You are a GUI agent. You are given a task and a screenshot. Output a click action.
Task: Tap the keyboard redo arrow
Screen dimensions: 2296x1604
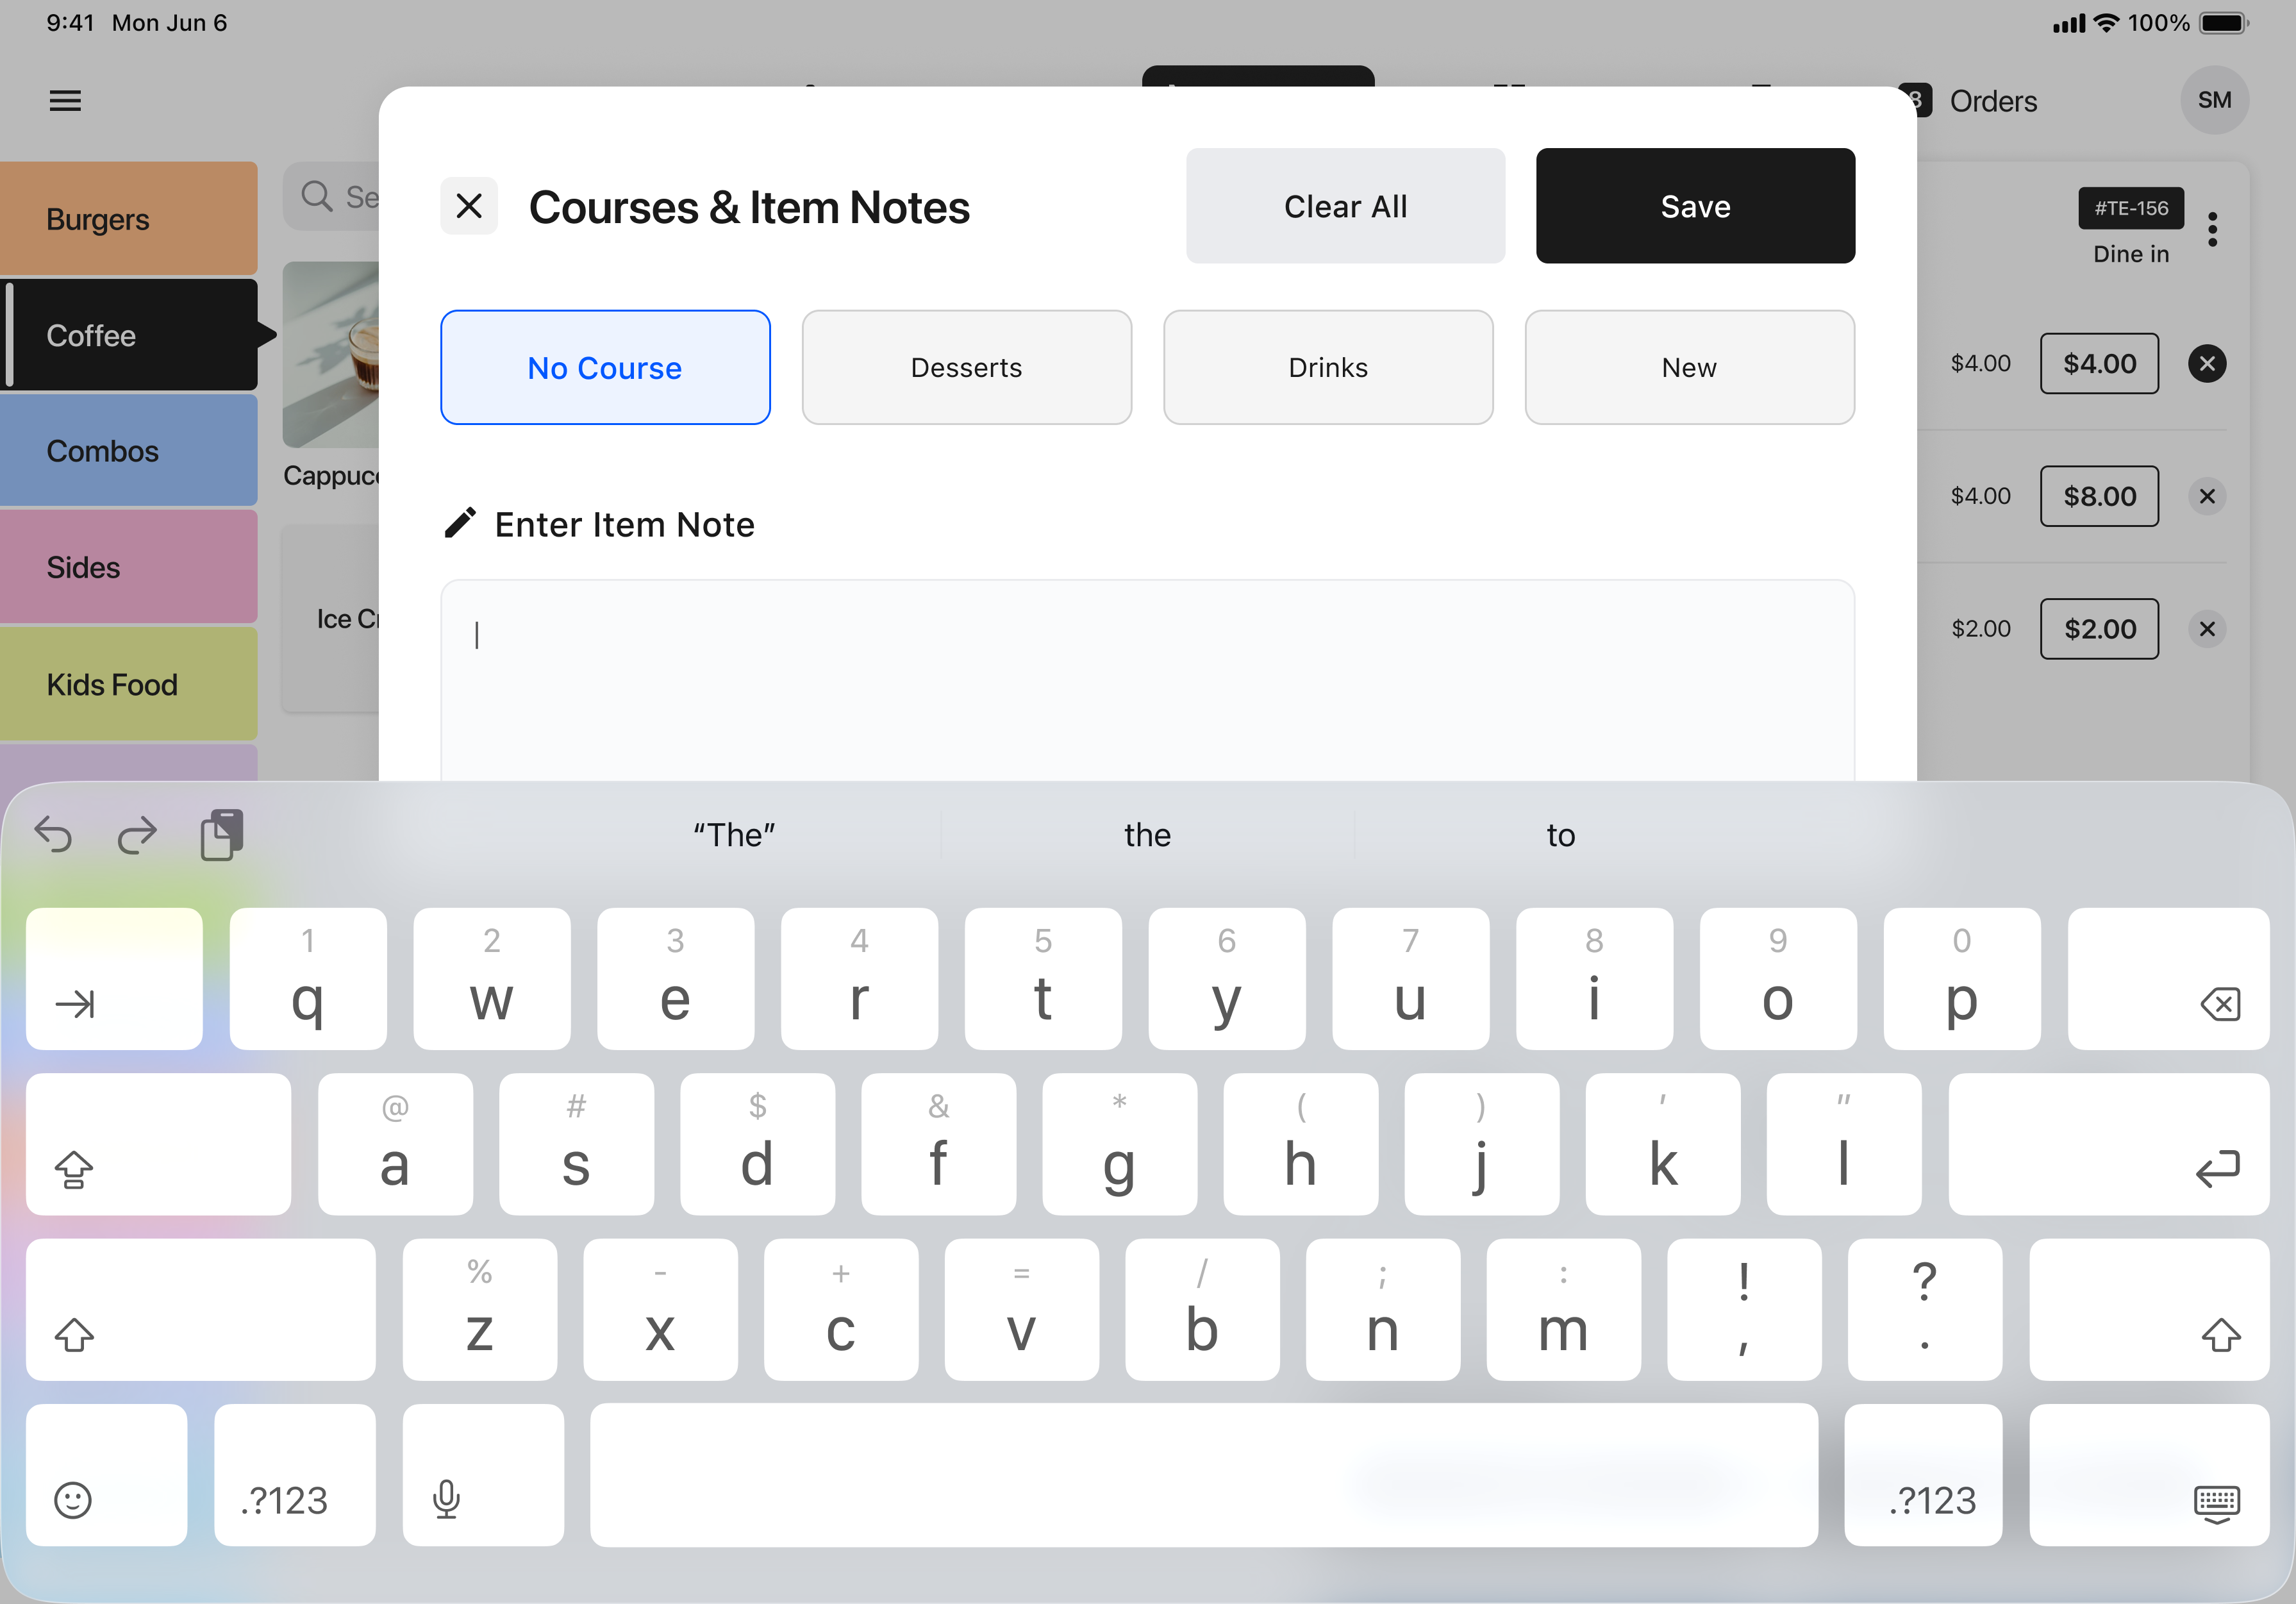(137, 834)
